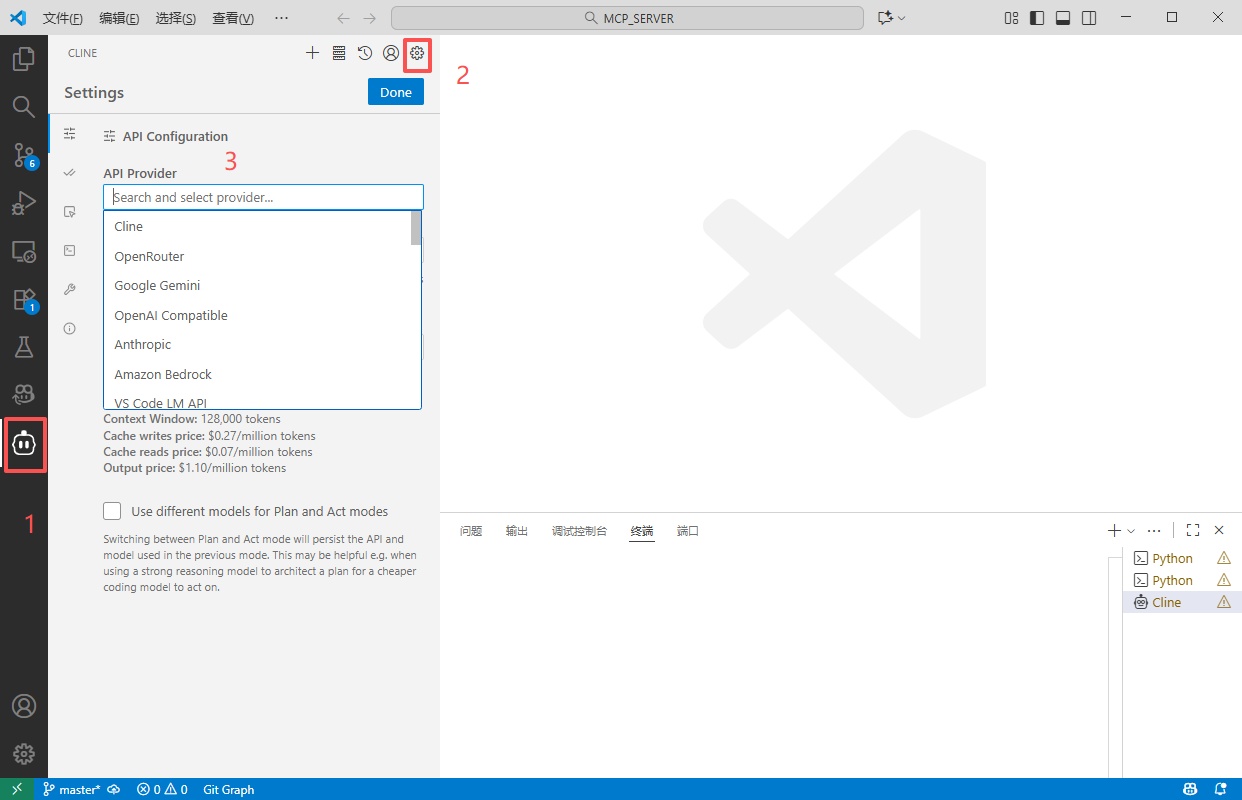Image resolution: width=1242 pixels, height=800 pixels.
Task: Expand the new terminal launch profile chevron
Action: click(1131, 531)
